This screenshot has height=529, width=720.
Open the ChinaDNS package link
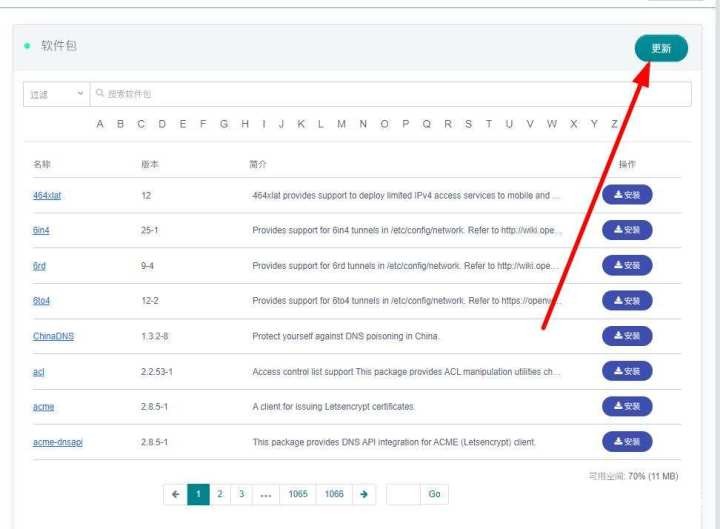53,336
